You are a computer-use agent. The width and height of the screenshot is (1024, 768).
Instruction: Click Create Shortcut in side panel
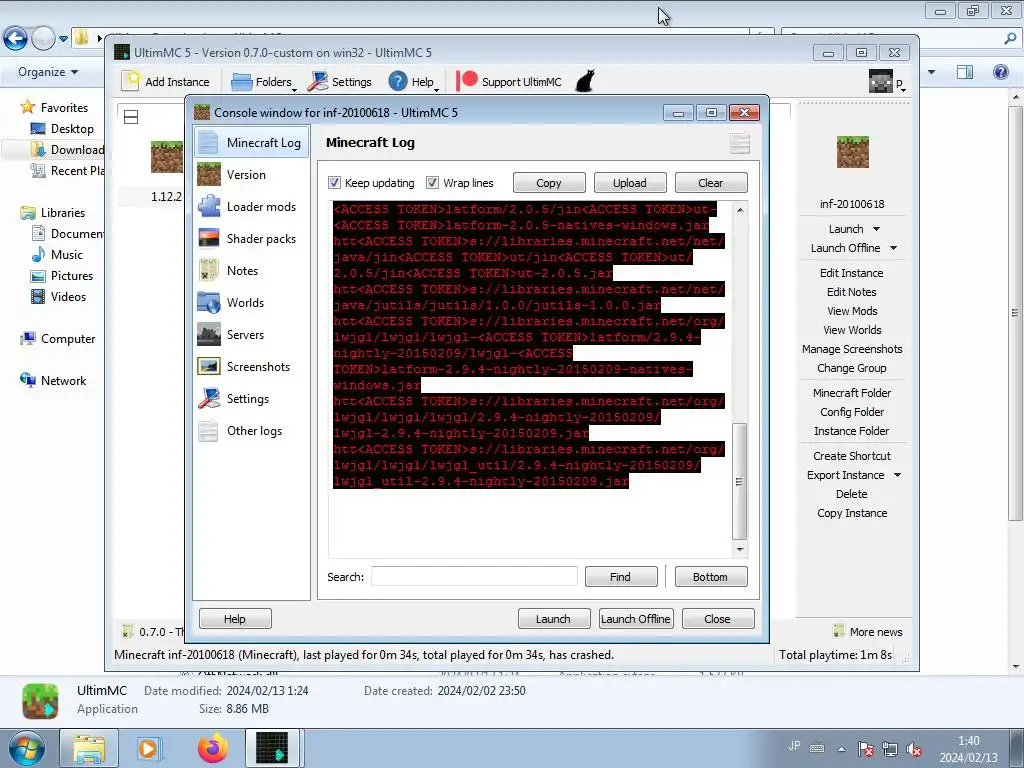pyautogui.click(x=852, y=456)
